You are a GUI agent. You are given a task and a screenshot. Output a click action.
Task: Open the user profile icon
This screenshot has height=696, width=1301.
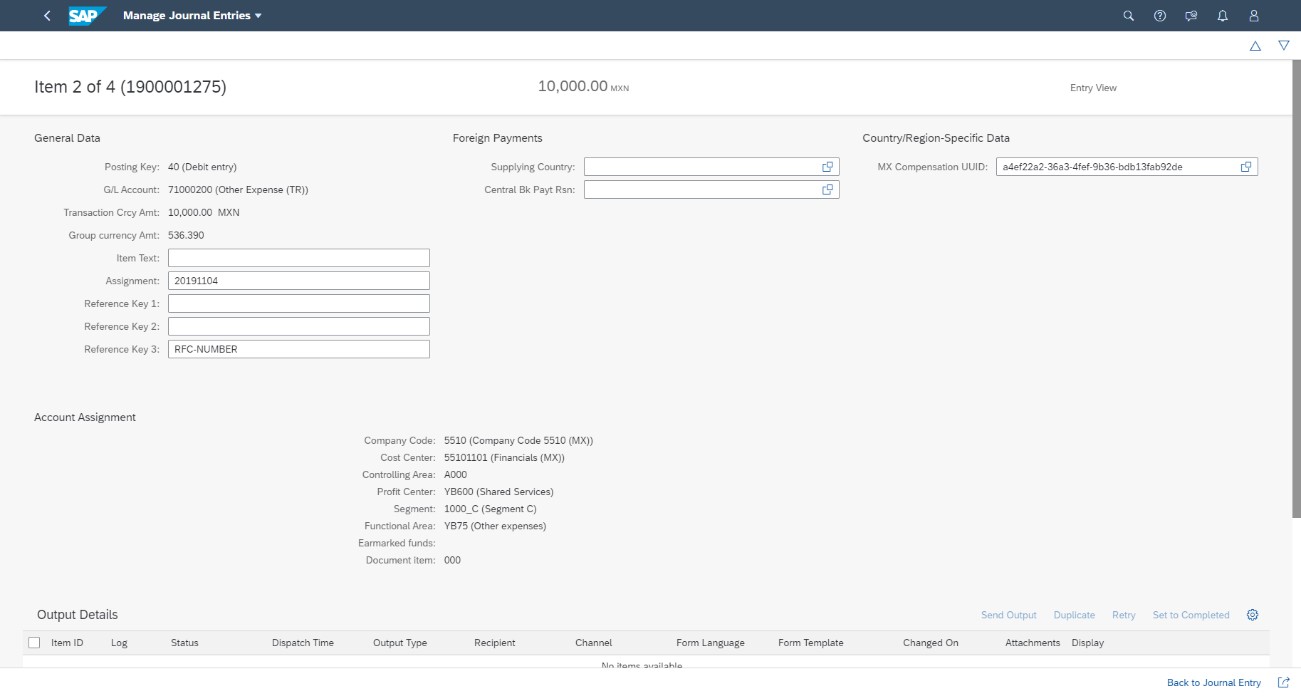tap(1254, 16)
